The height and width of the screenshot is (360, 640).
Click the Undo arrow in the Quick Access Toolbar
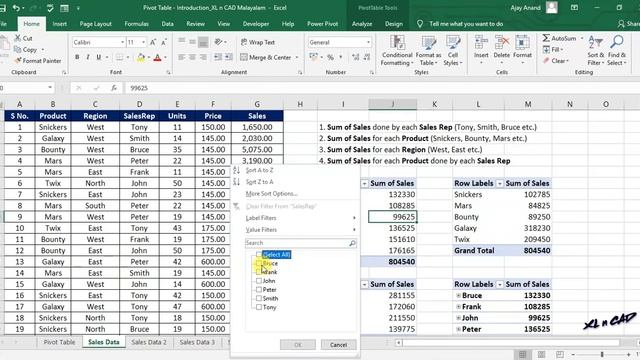pyautogui.click(x=16, y=8)
